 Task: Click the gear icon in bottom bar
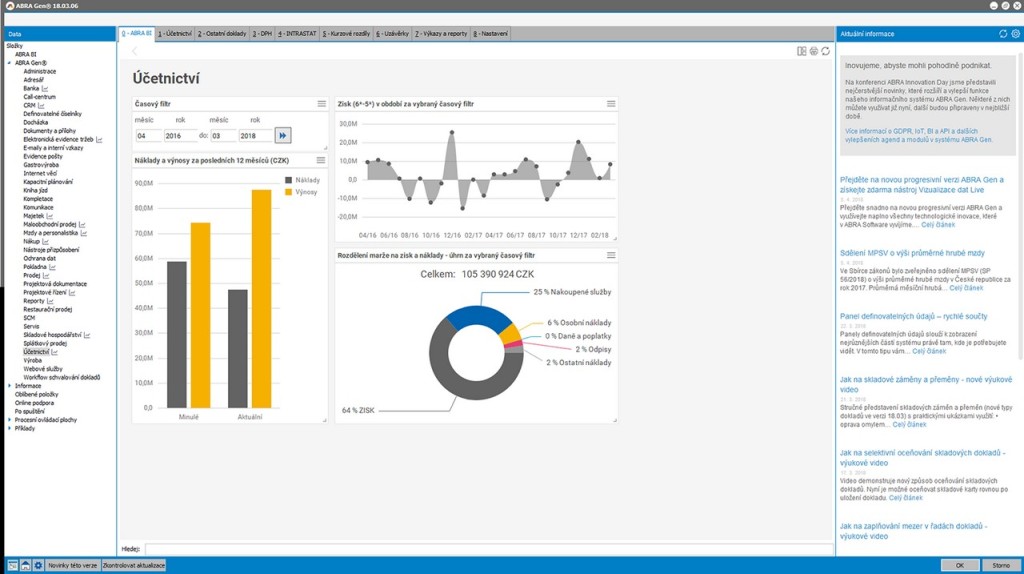(x=38, y=565)
